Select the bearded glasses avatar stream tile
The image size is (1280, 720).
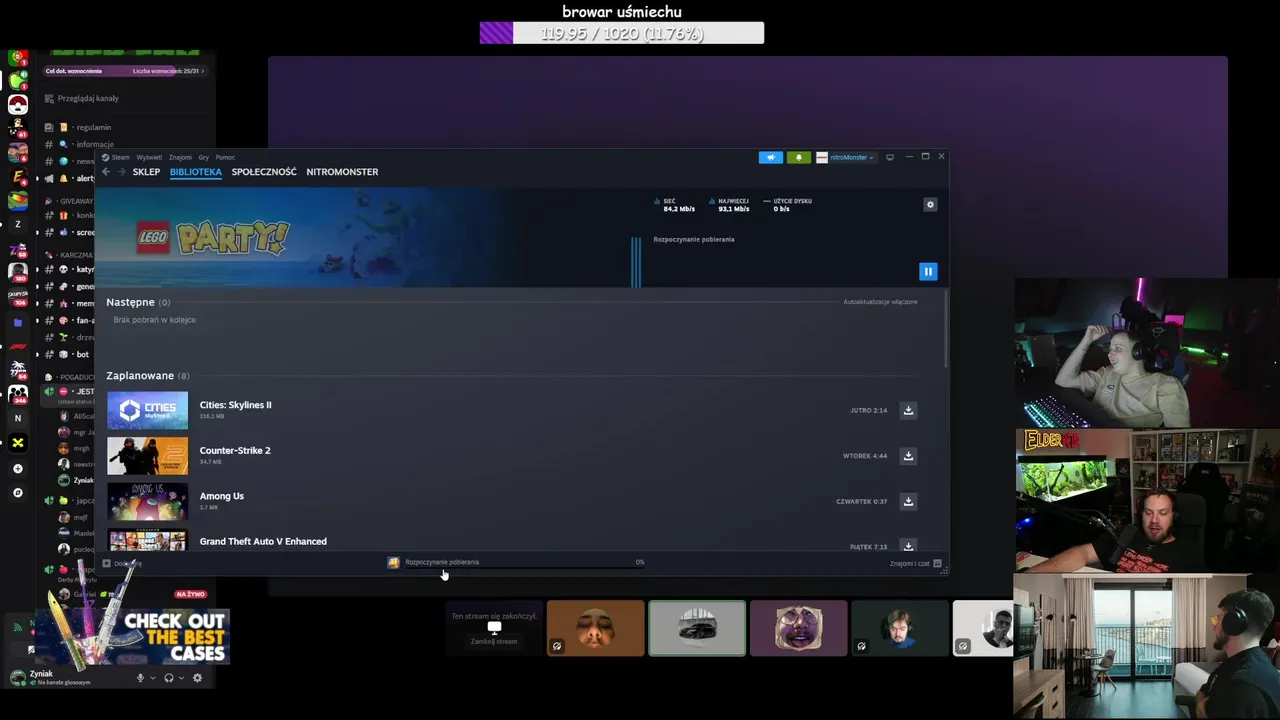(798, 628)
